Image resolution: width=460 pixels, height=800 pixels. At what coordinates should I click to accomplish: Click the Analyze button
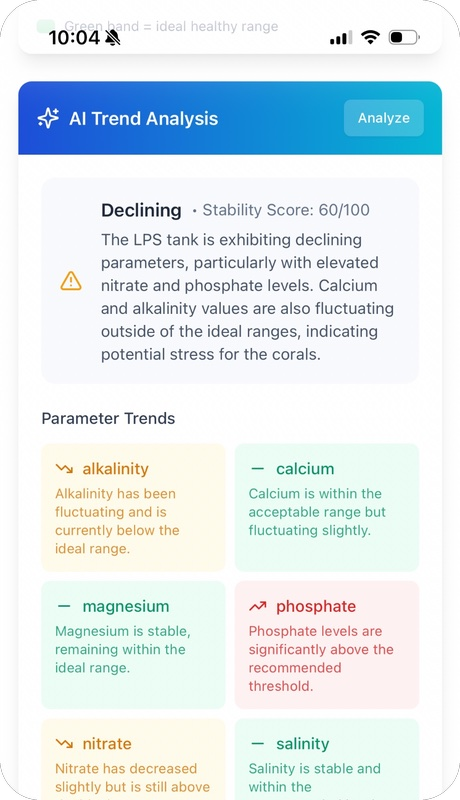tap(384, 118)
